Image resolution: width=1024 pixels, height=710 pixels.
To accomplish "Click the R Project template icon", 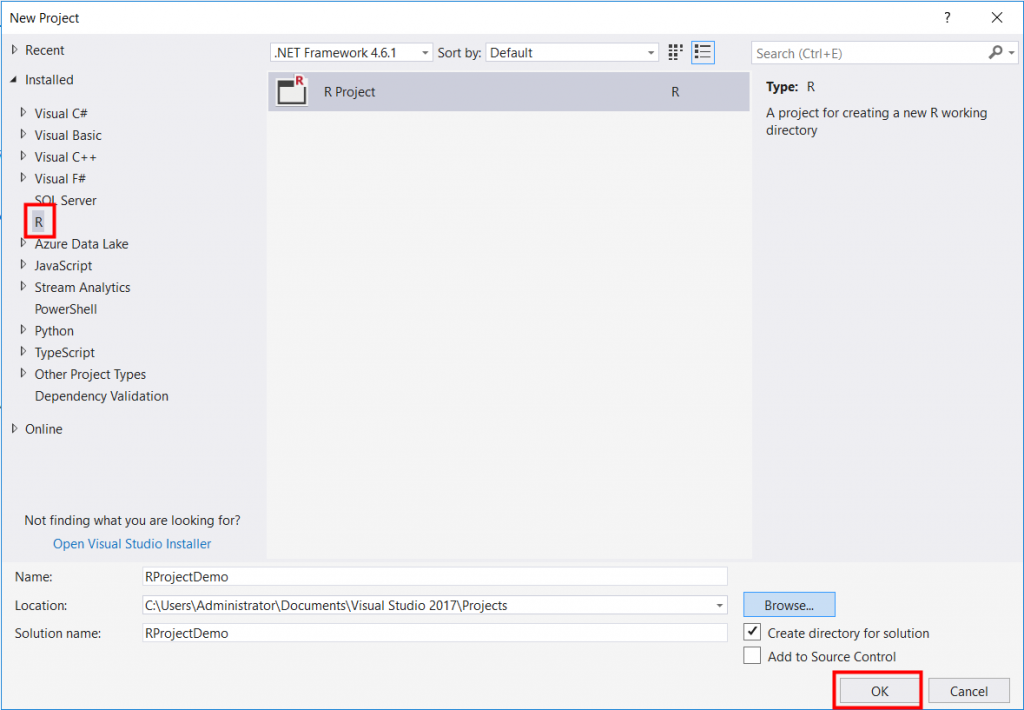I will coord(291,91).
